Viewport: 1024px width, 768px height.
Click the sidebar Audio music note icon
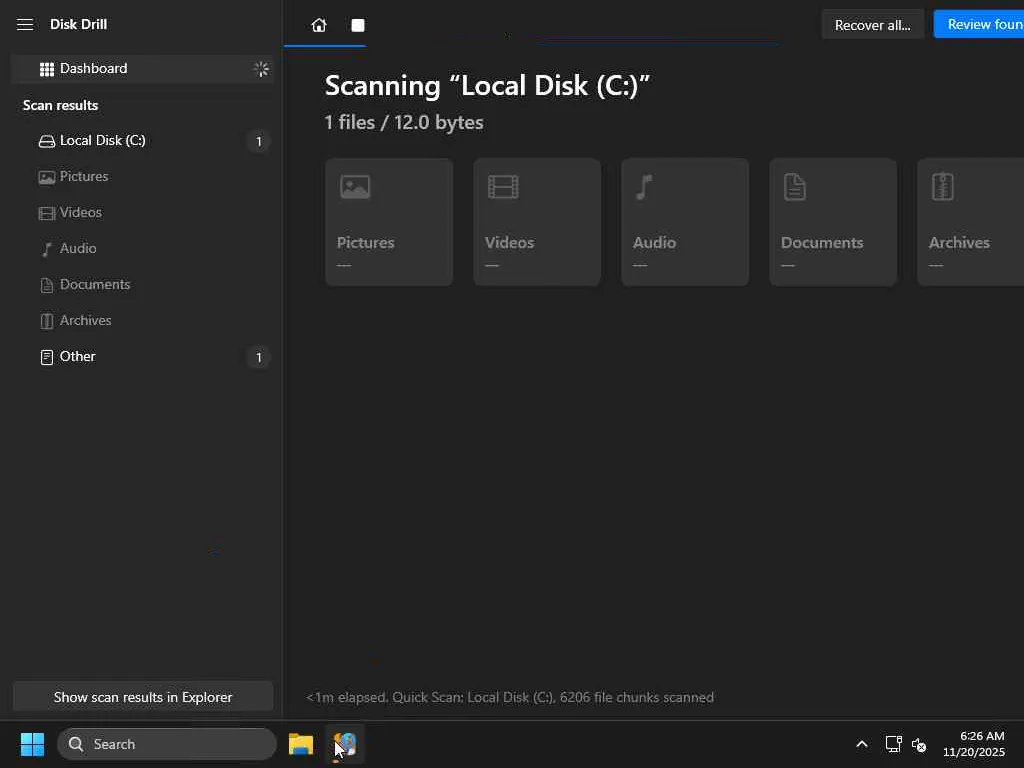pos(46,249)
